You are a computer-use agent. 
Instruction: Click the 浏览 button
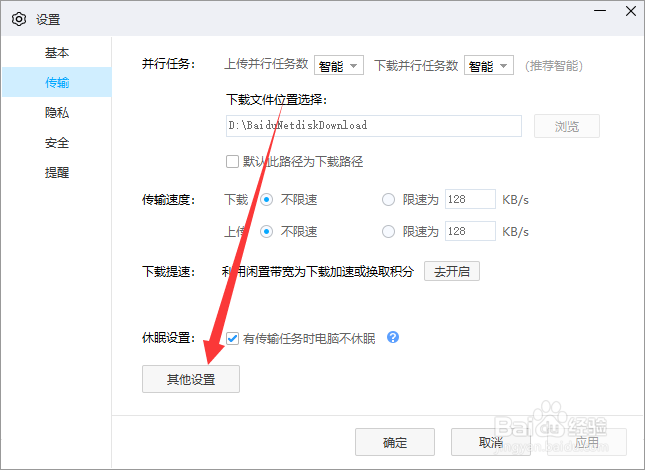coord(567,126)
